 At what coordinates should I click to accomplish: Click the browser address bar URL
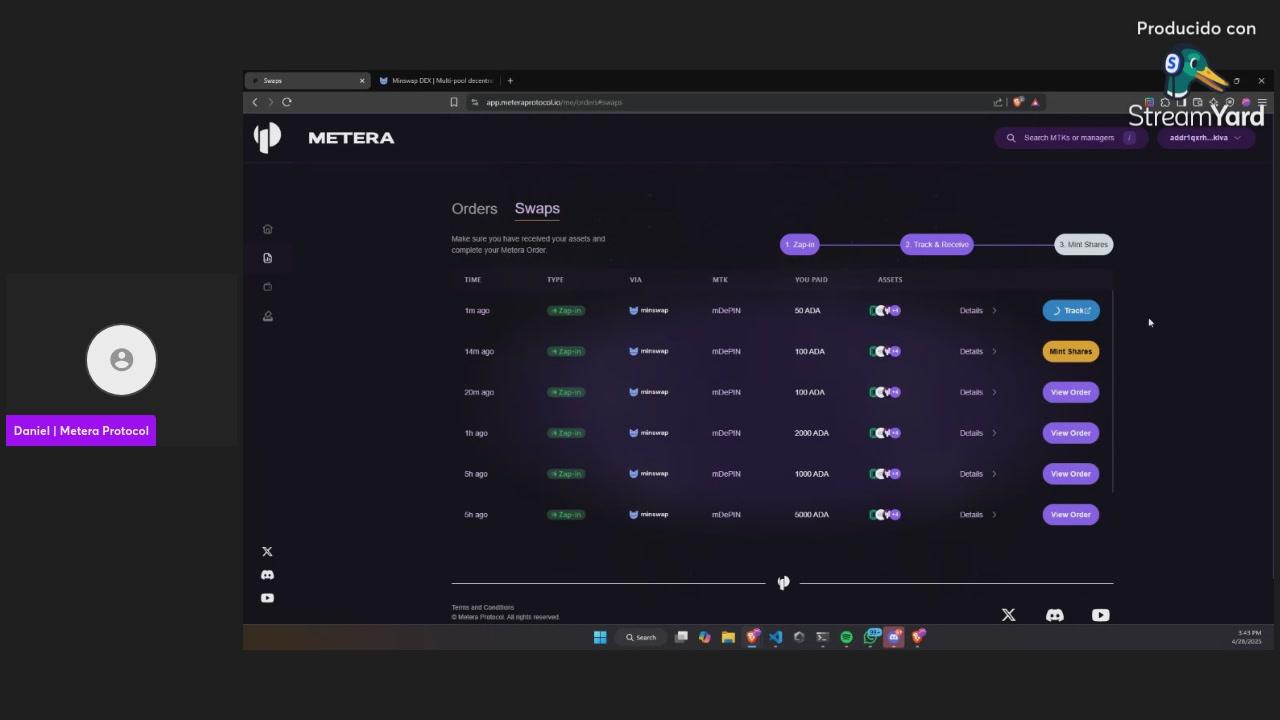(554, 102)
